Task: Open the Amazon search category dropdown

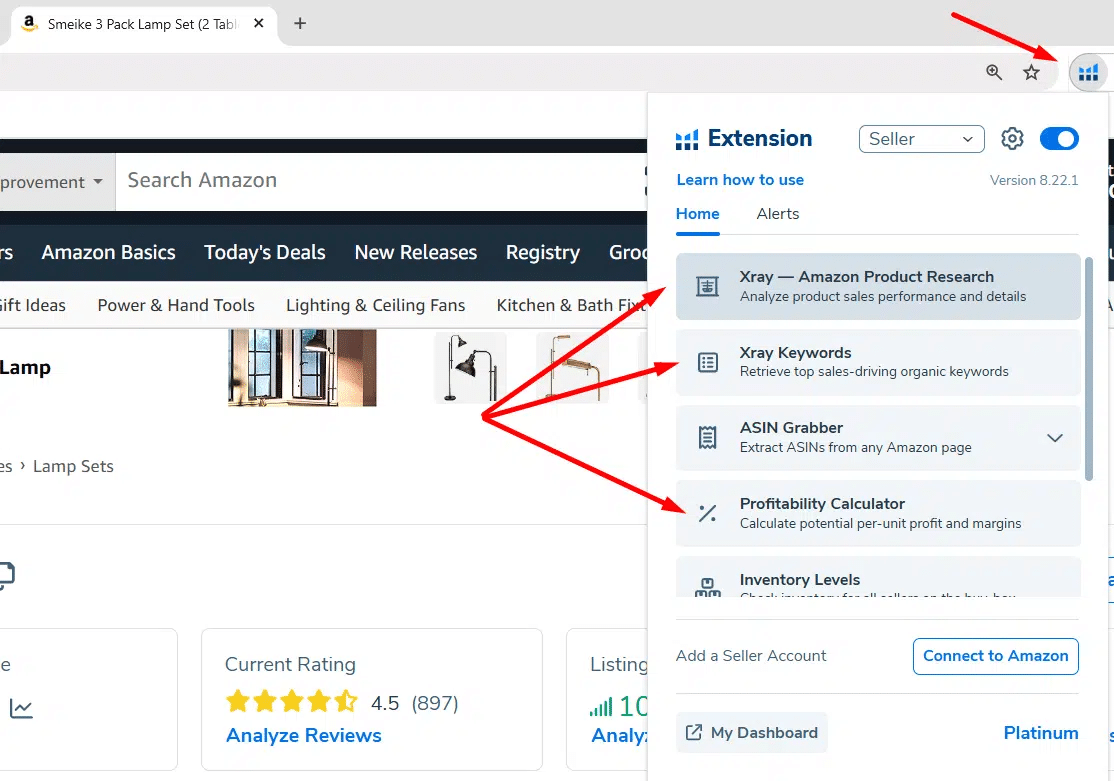Action: (55, 182)
